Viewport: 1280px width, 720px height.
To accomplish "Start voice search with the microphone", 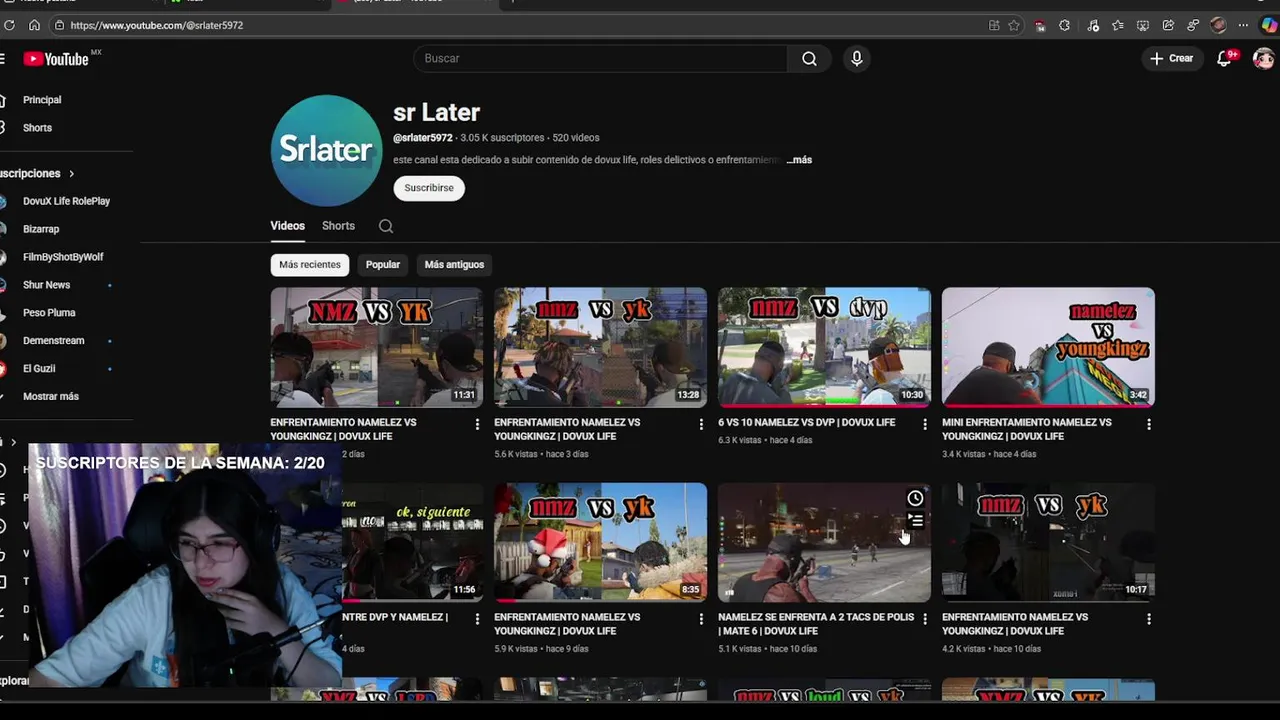I will point(856,59).
